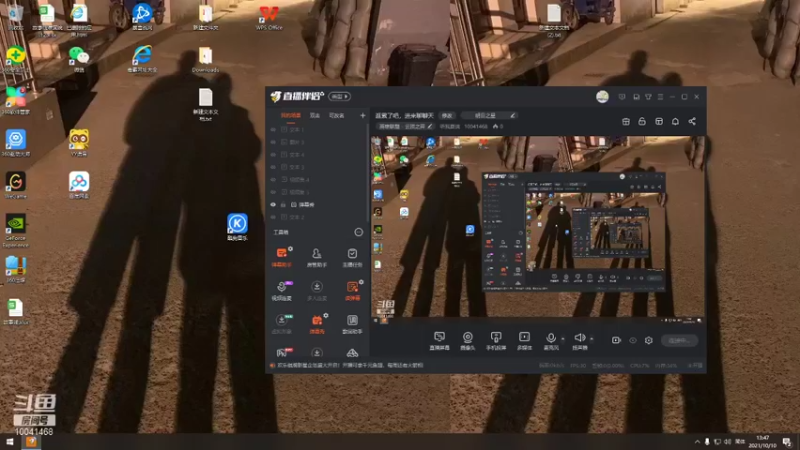Toggle visibility eye of 文本 4 source
Viewport: 800px width, 450px height.
point(273,155)
